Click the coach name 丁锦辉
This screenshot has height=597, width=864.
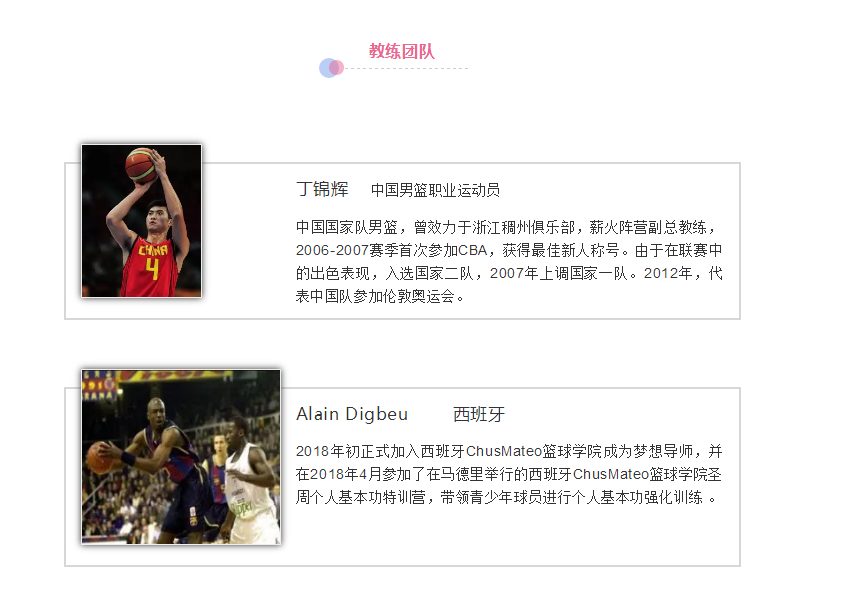click(322, 189)
